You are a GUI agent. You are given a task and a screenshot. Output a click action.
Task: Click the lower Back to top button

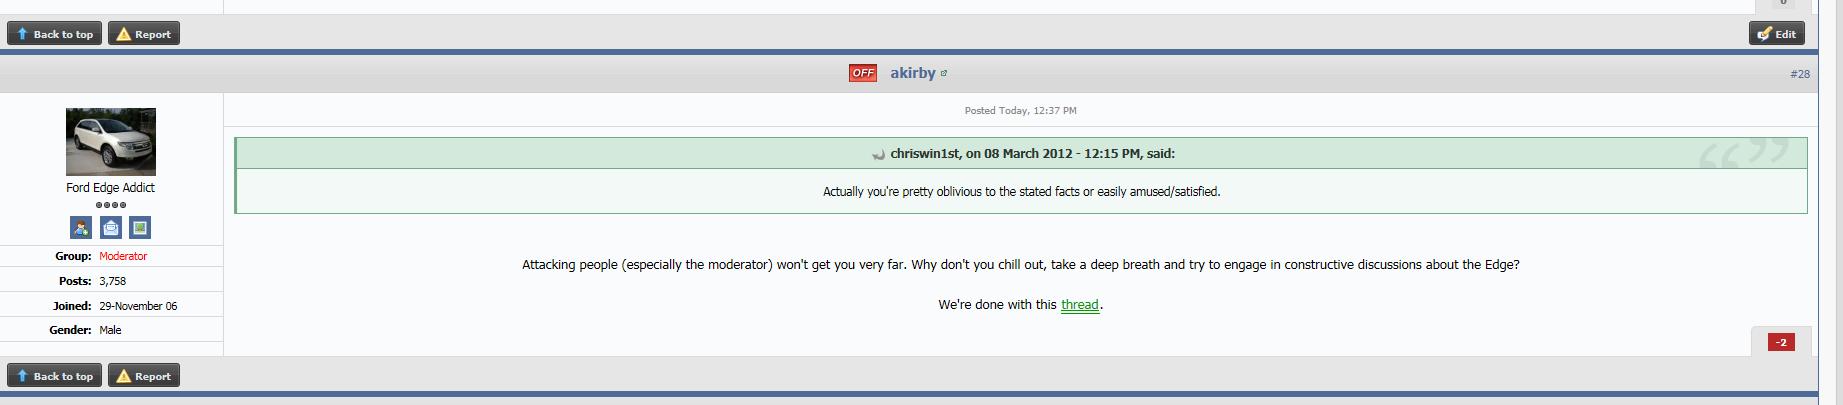55,376
